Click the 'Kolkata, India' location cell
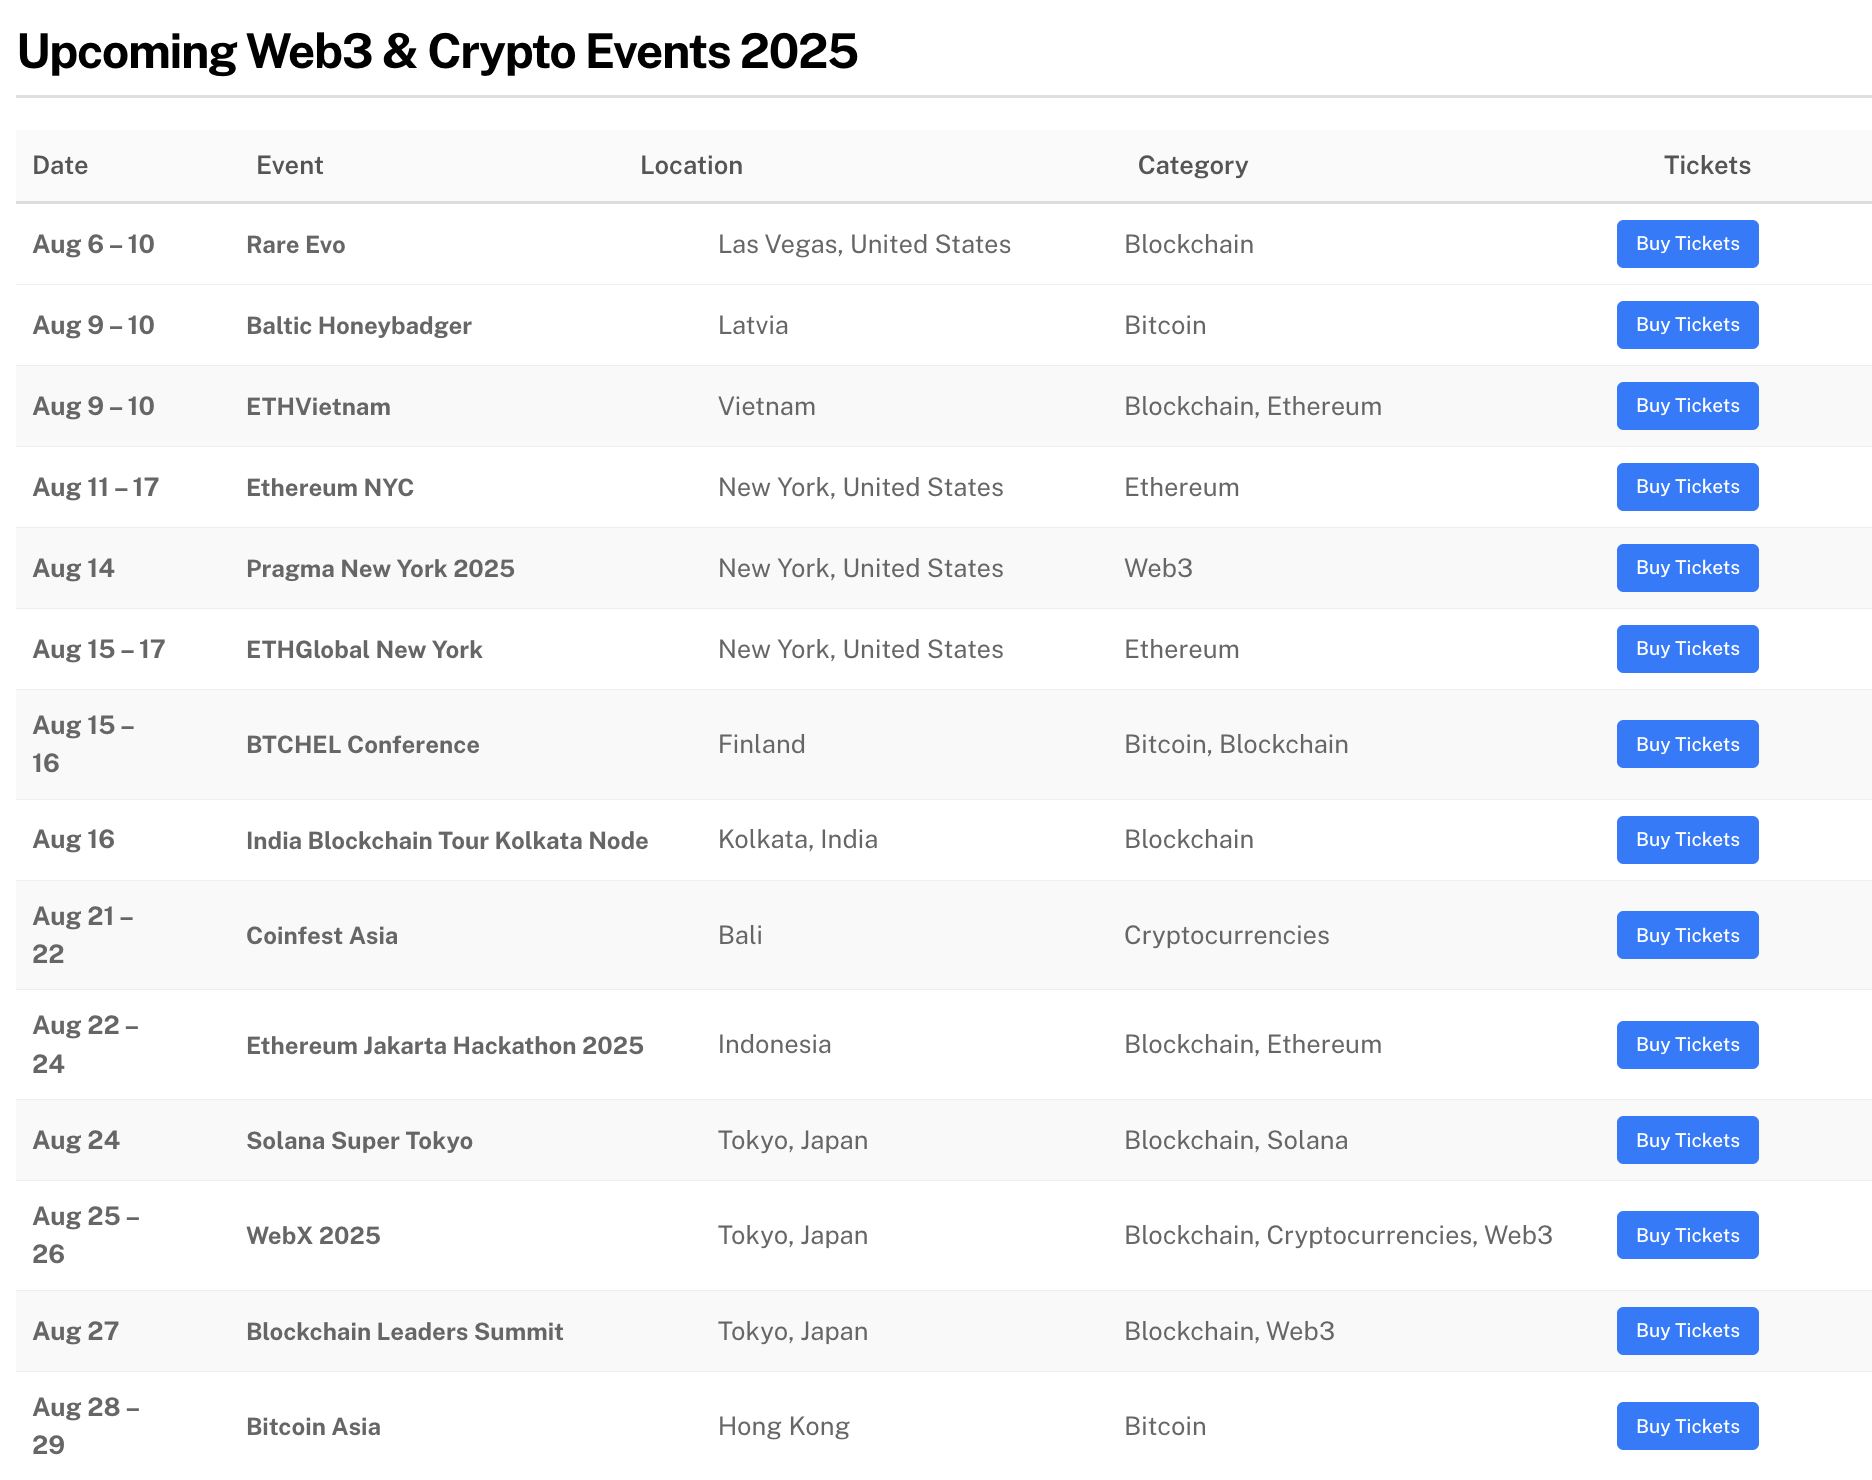1872x1480 pixels. click(x=798, y=840)
